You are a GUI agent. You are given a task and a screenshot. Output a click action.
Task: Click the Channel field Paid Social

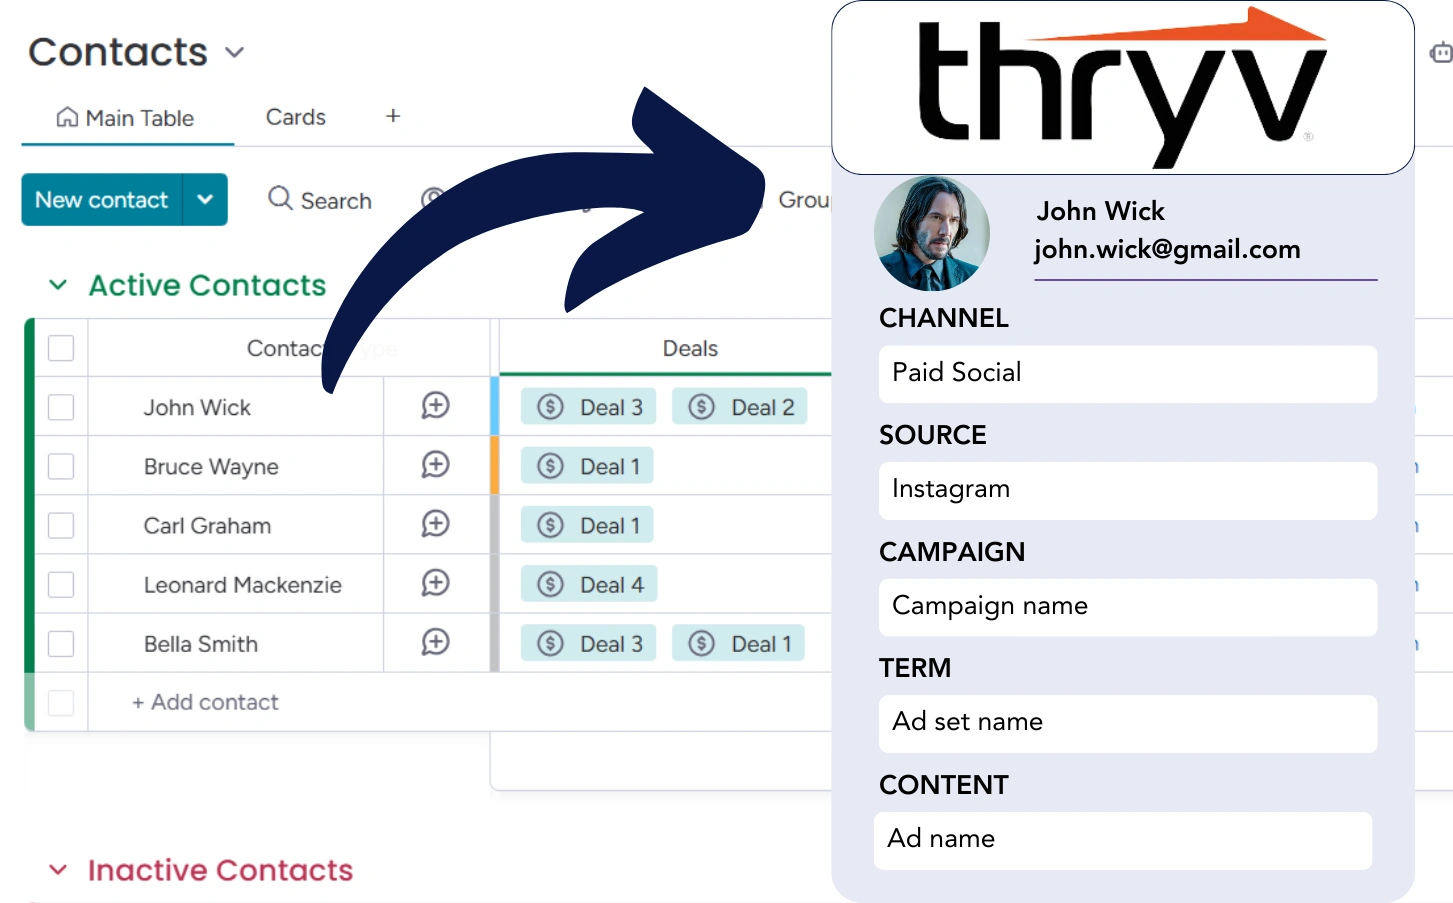click(1127, 374)
